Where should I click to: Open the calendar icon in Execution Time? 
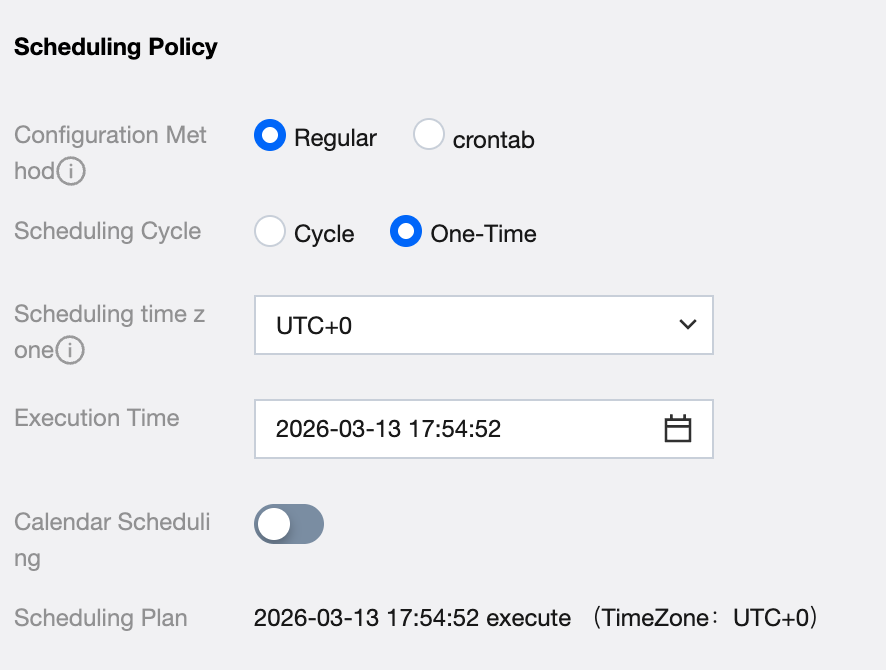pos(678,429)
